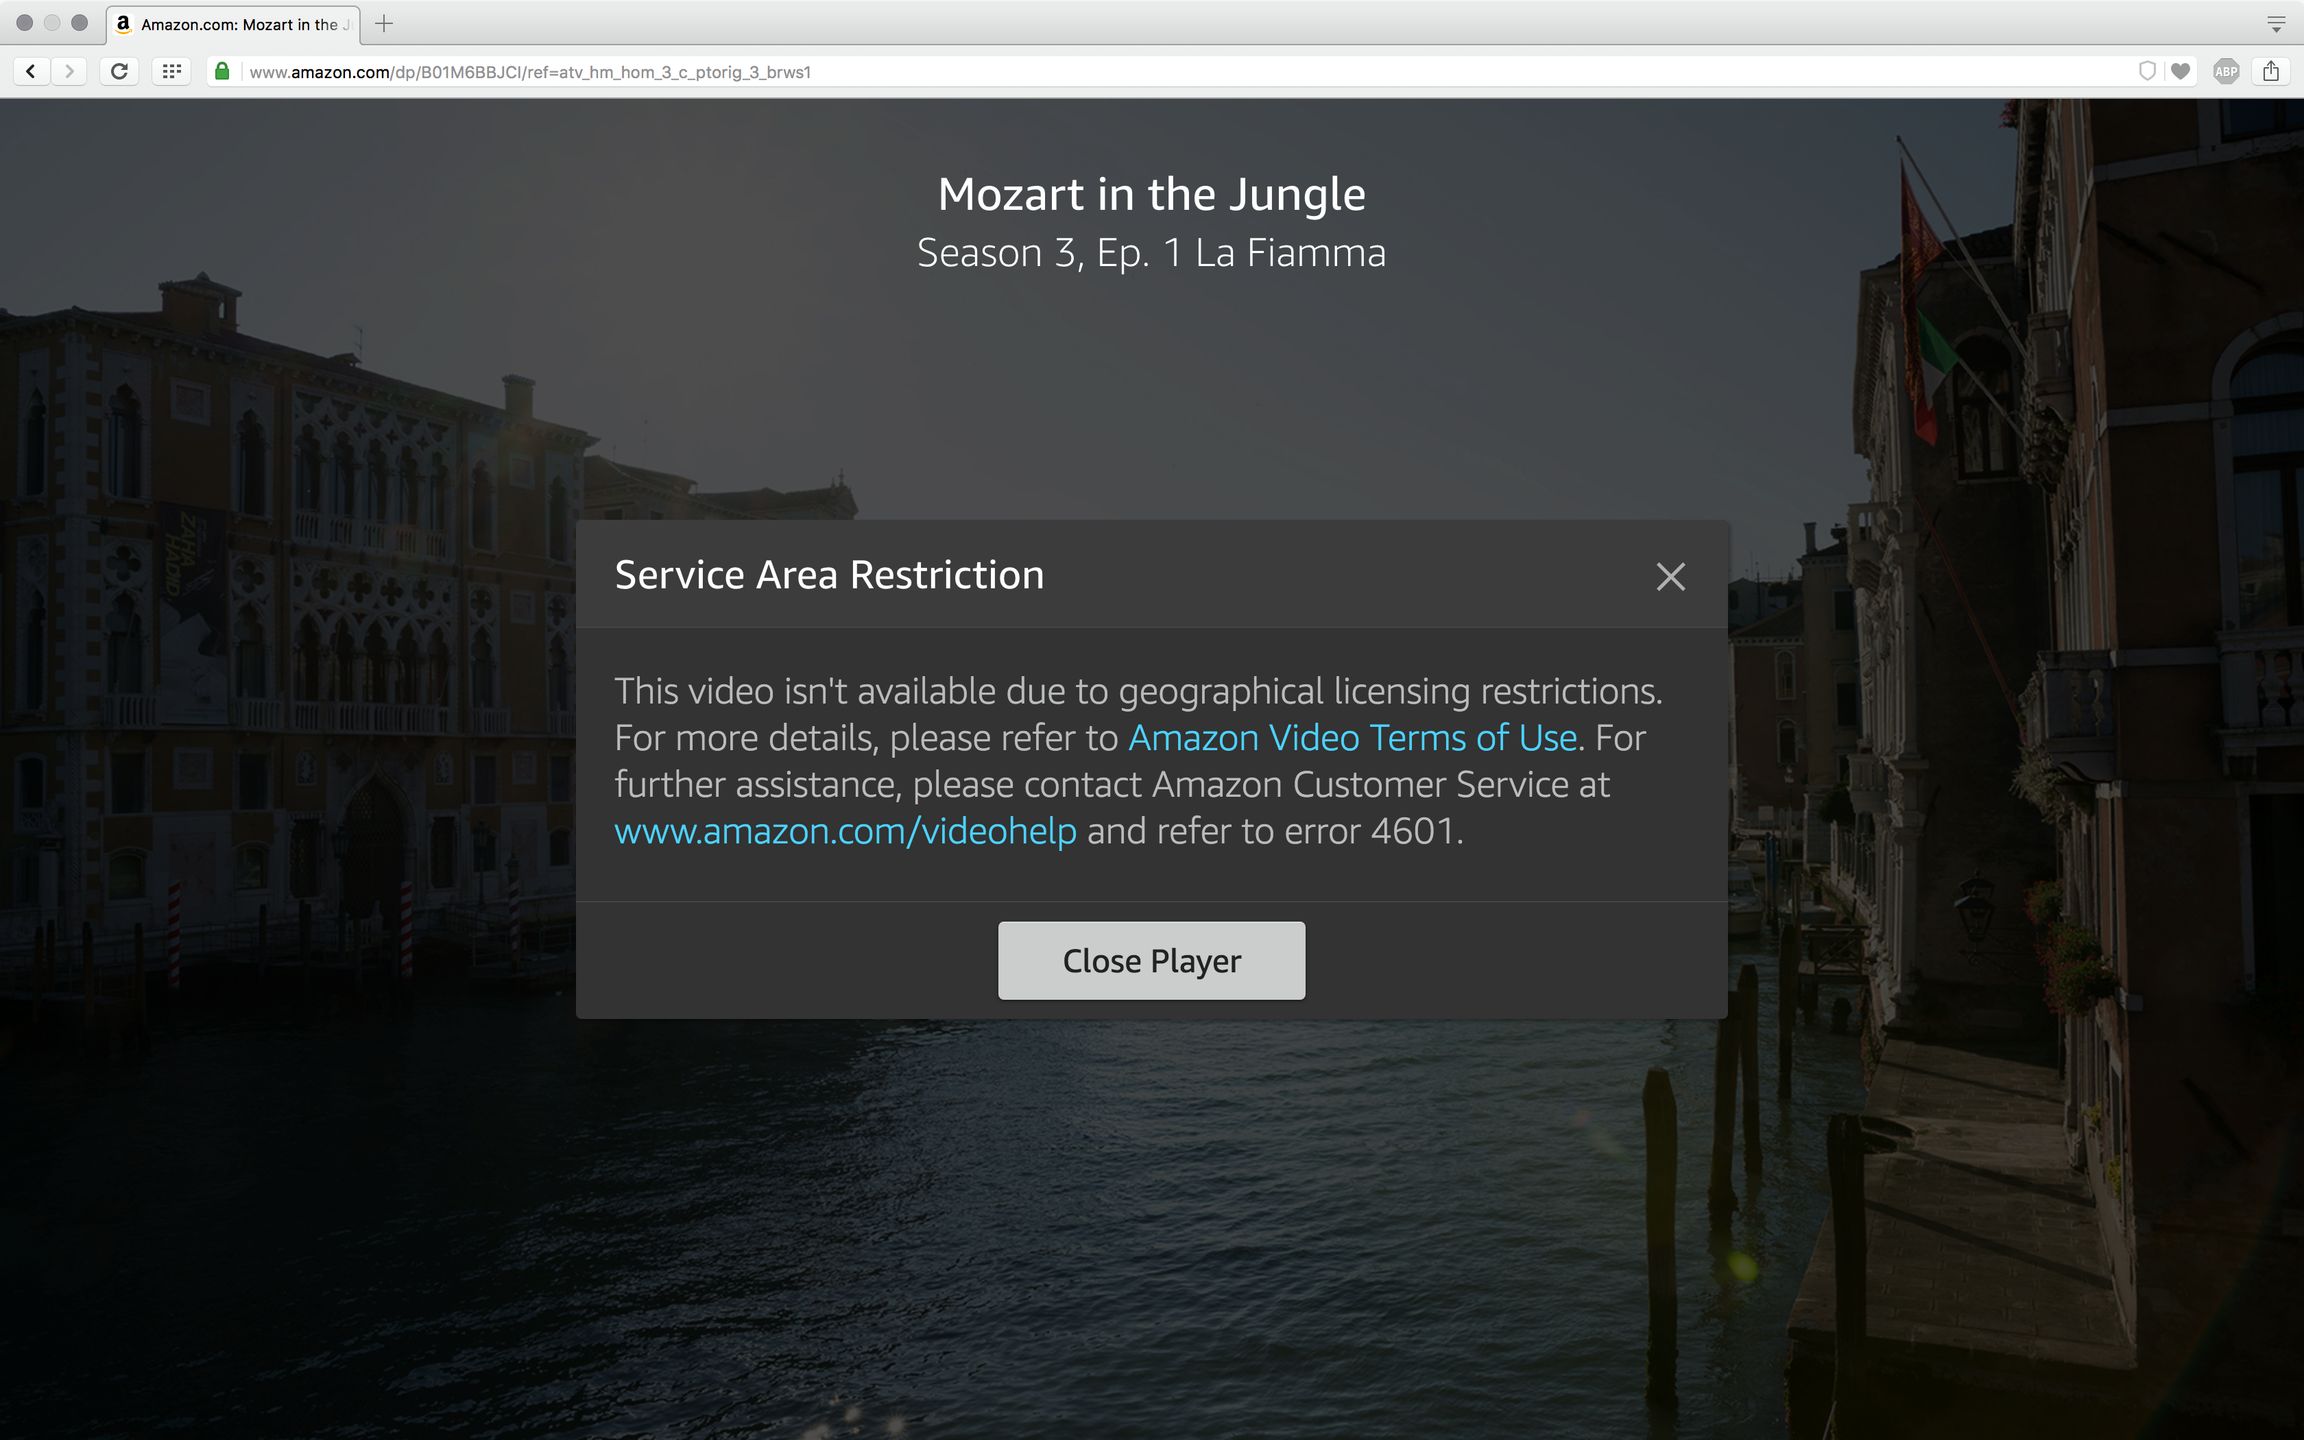
Task: Click the Amazon favicon on the tab
Action: (x=124, y=24)
